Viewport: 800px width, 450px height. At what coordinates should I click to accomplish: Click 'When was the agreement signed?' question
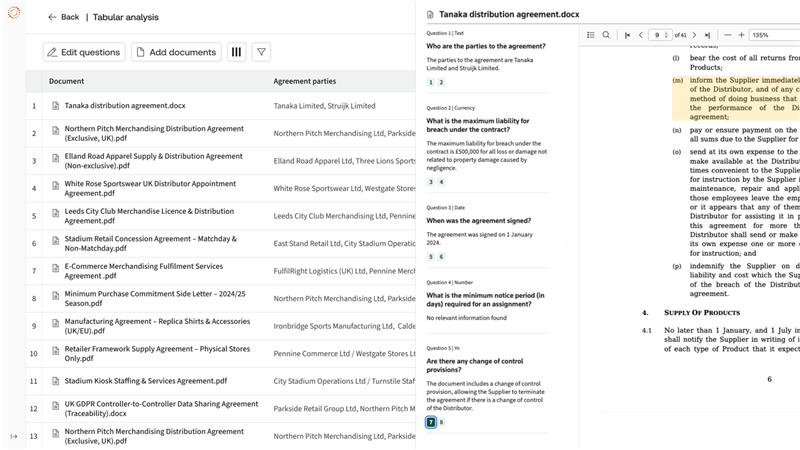point(479,220)
